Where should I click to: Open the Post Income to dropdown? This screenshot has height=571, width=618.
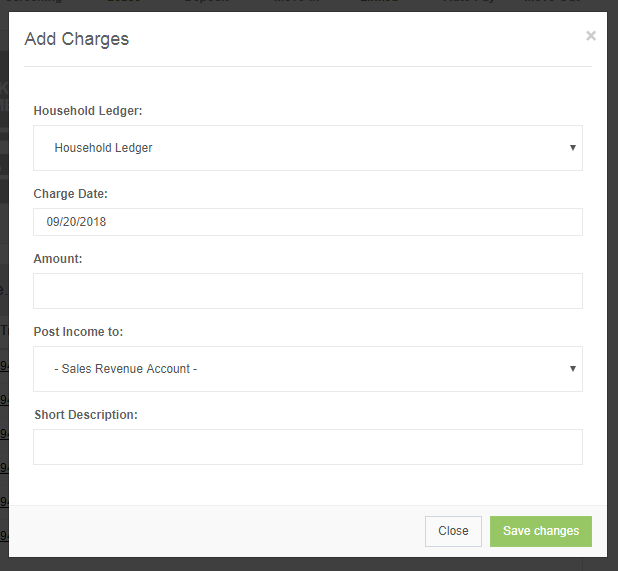(x=308, y=369)
